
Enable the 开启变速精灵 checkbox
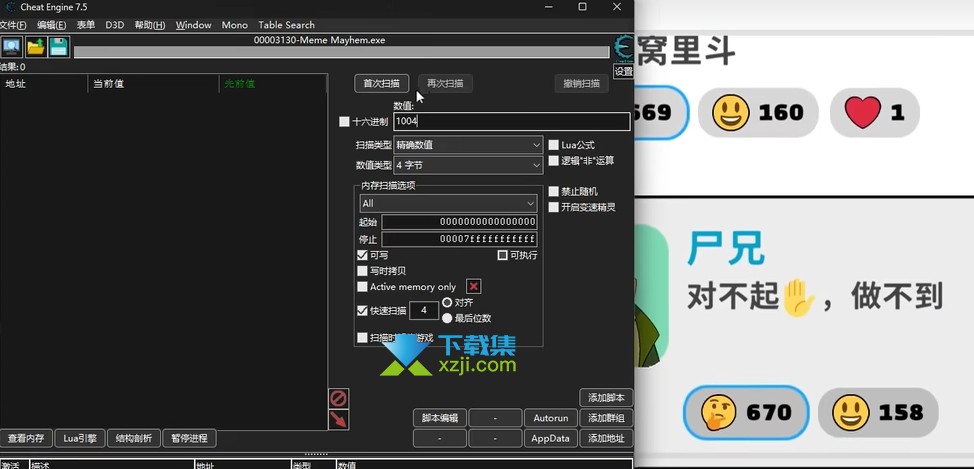coord(553,207)
